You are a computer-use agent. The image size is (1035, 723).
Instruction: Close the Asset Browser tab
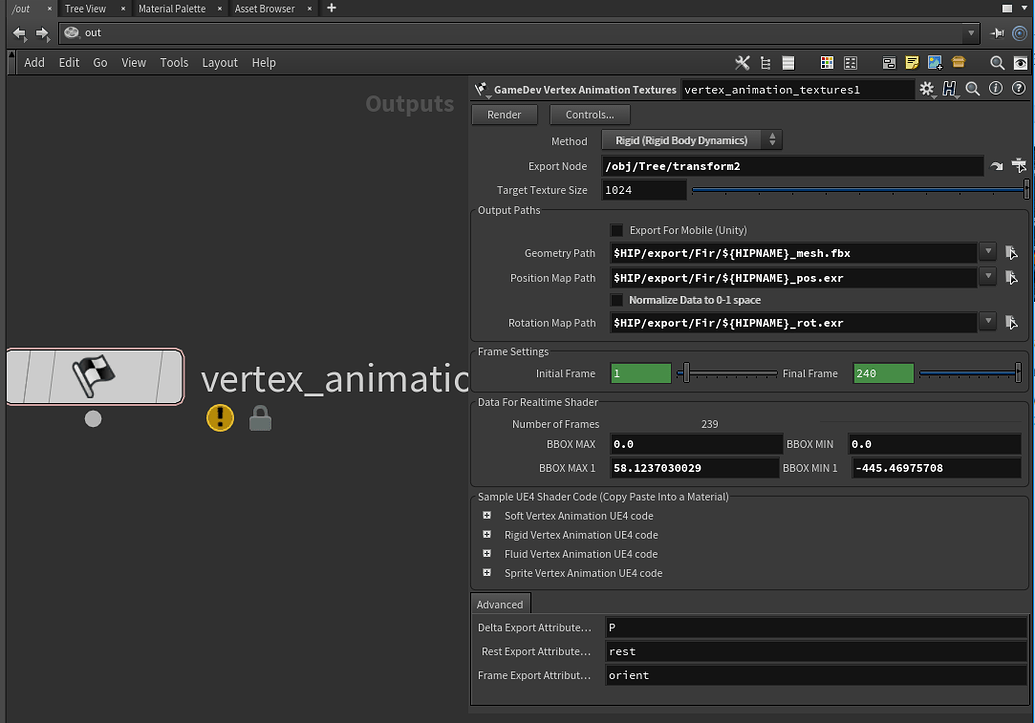pyautogui.click(x=310, y=9)
